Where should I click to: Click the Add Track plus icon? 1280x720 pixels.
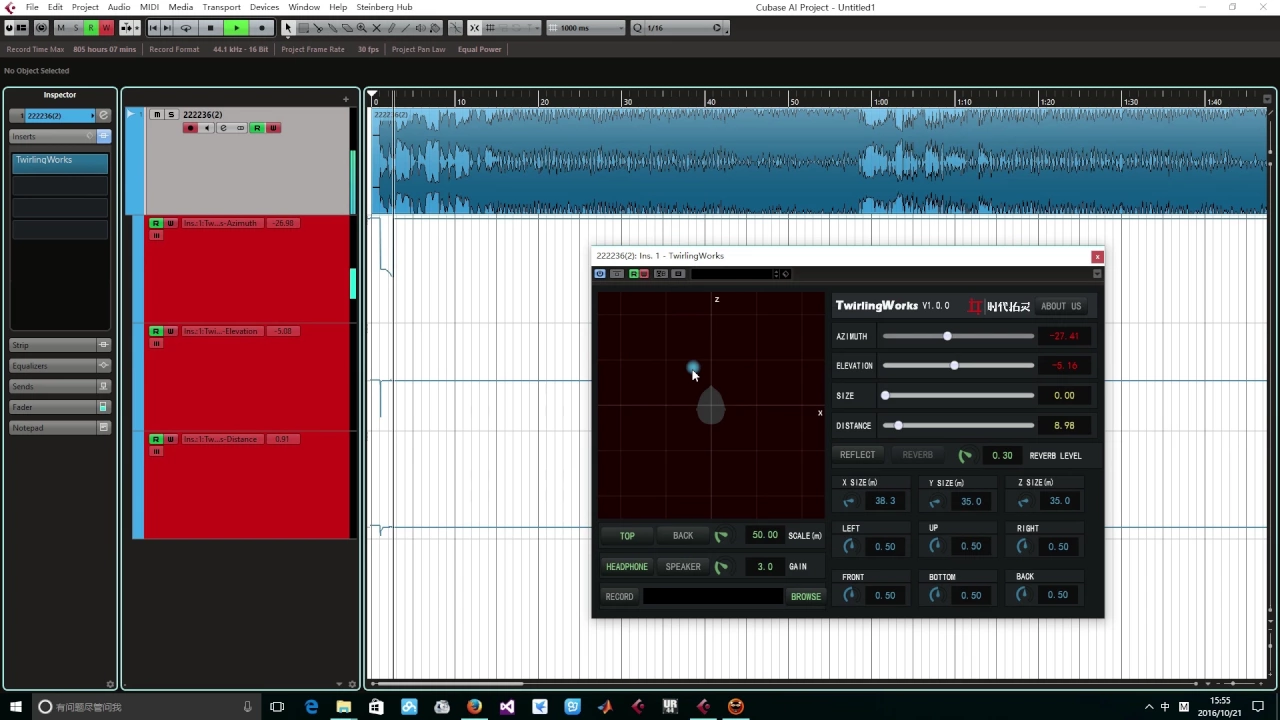(x=346, y=99)
